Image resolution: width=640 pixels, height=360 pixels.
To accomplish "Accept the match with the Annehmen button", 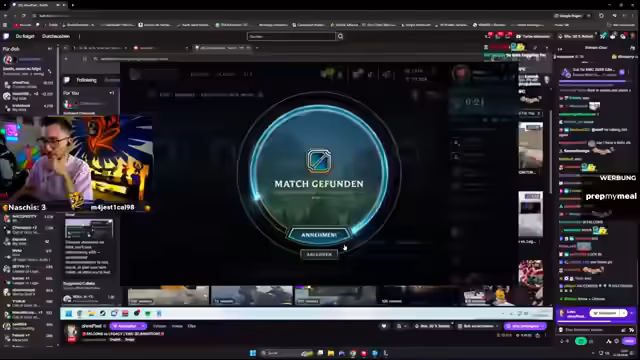I will click(319, 235).
